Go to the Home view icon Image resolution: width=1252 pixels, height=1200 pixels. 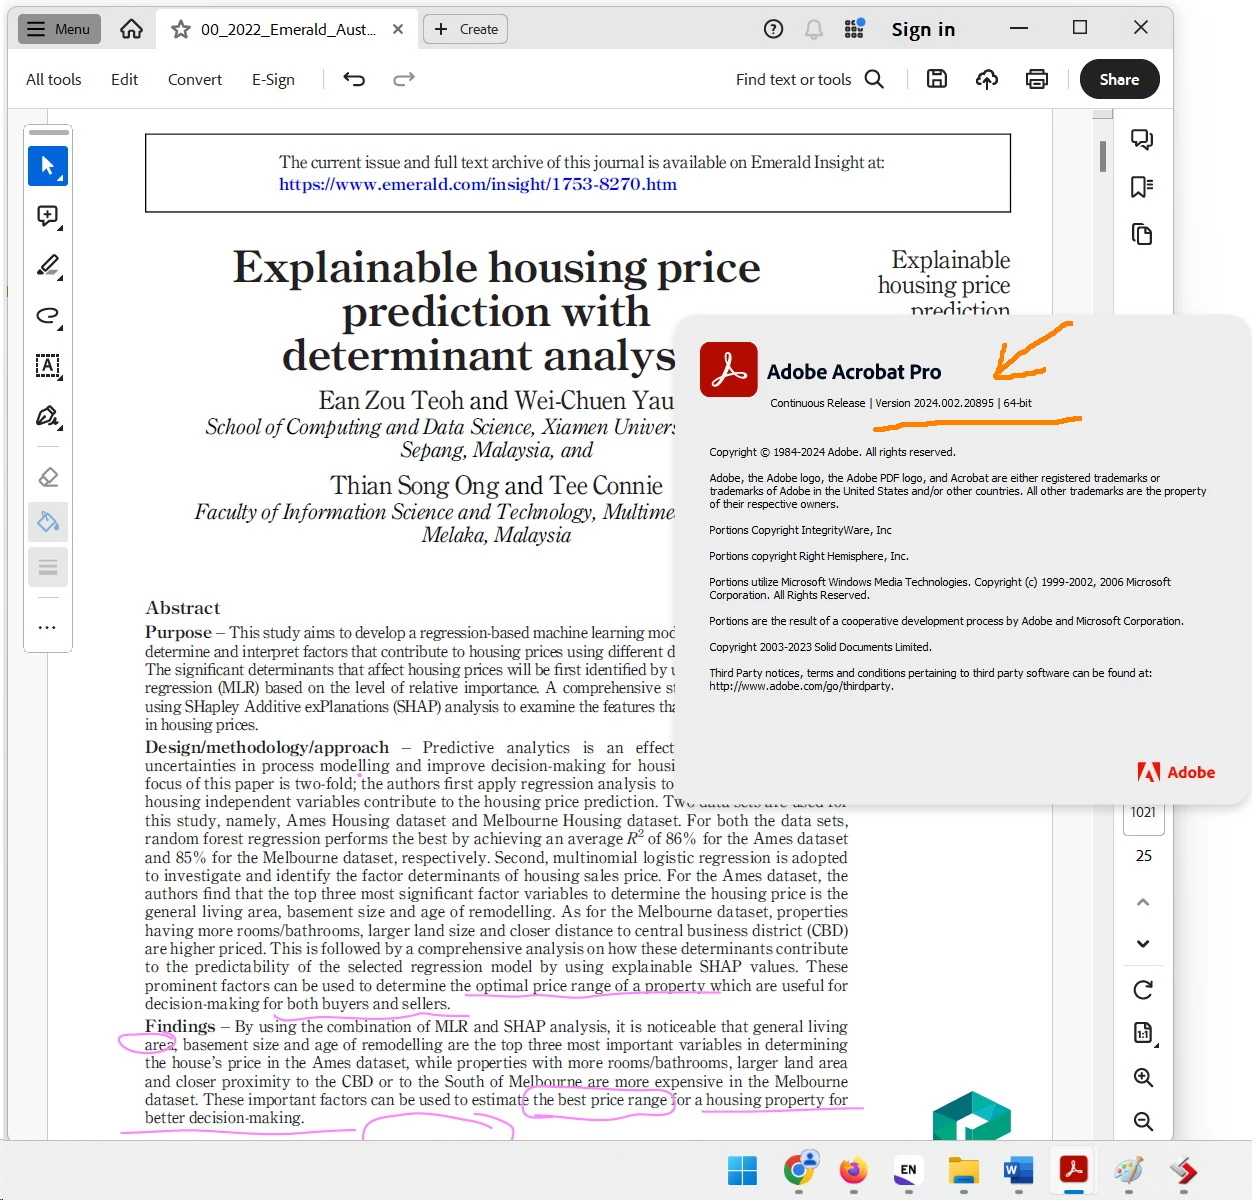click(x=131, y=29)
